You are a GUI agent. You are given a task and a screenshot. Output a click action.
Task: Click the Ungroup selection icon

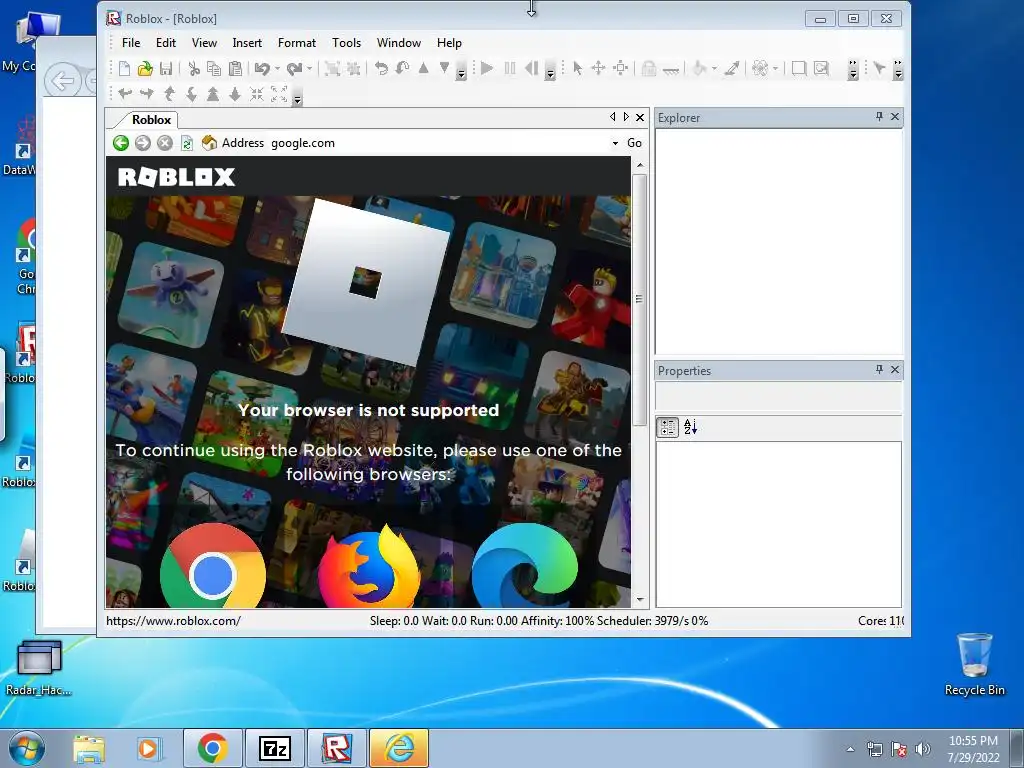click(353, 68)
